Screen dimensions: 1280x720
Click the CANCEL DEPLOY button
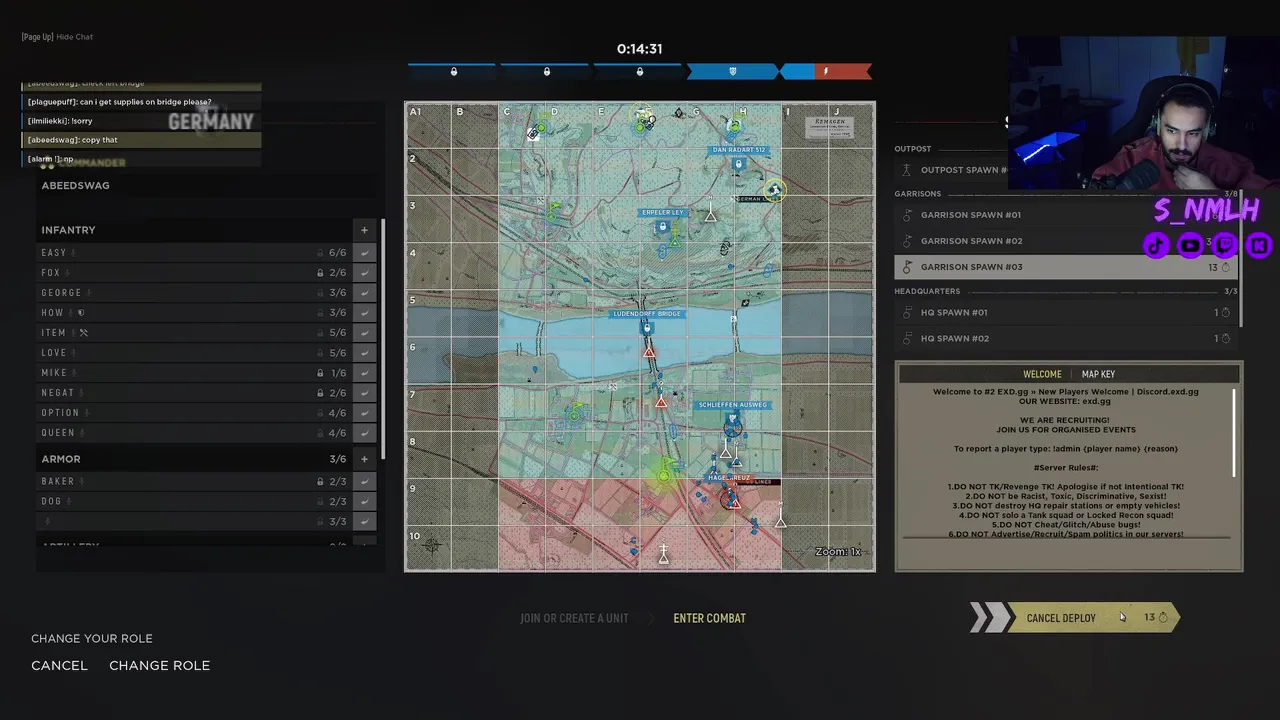1076,618
